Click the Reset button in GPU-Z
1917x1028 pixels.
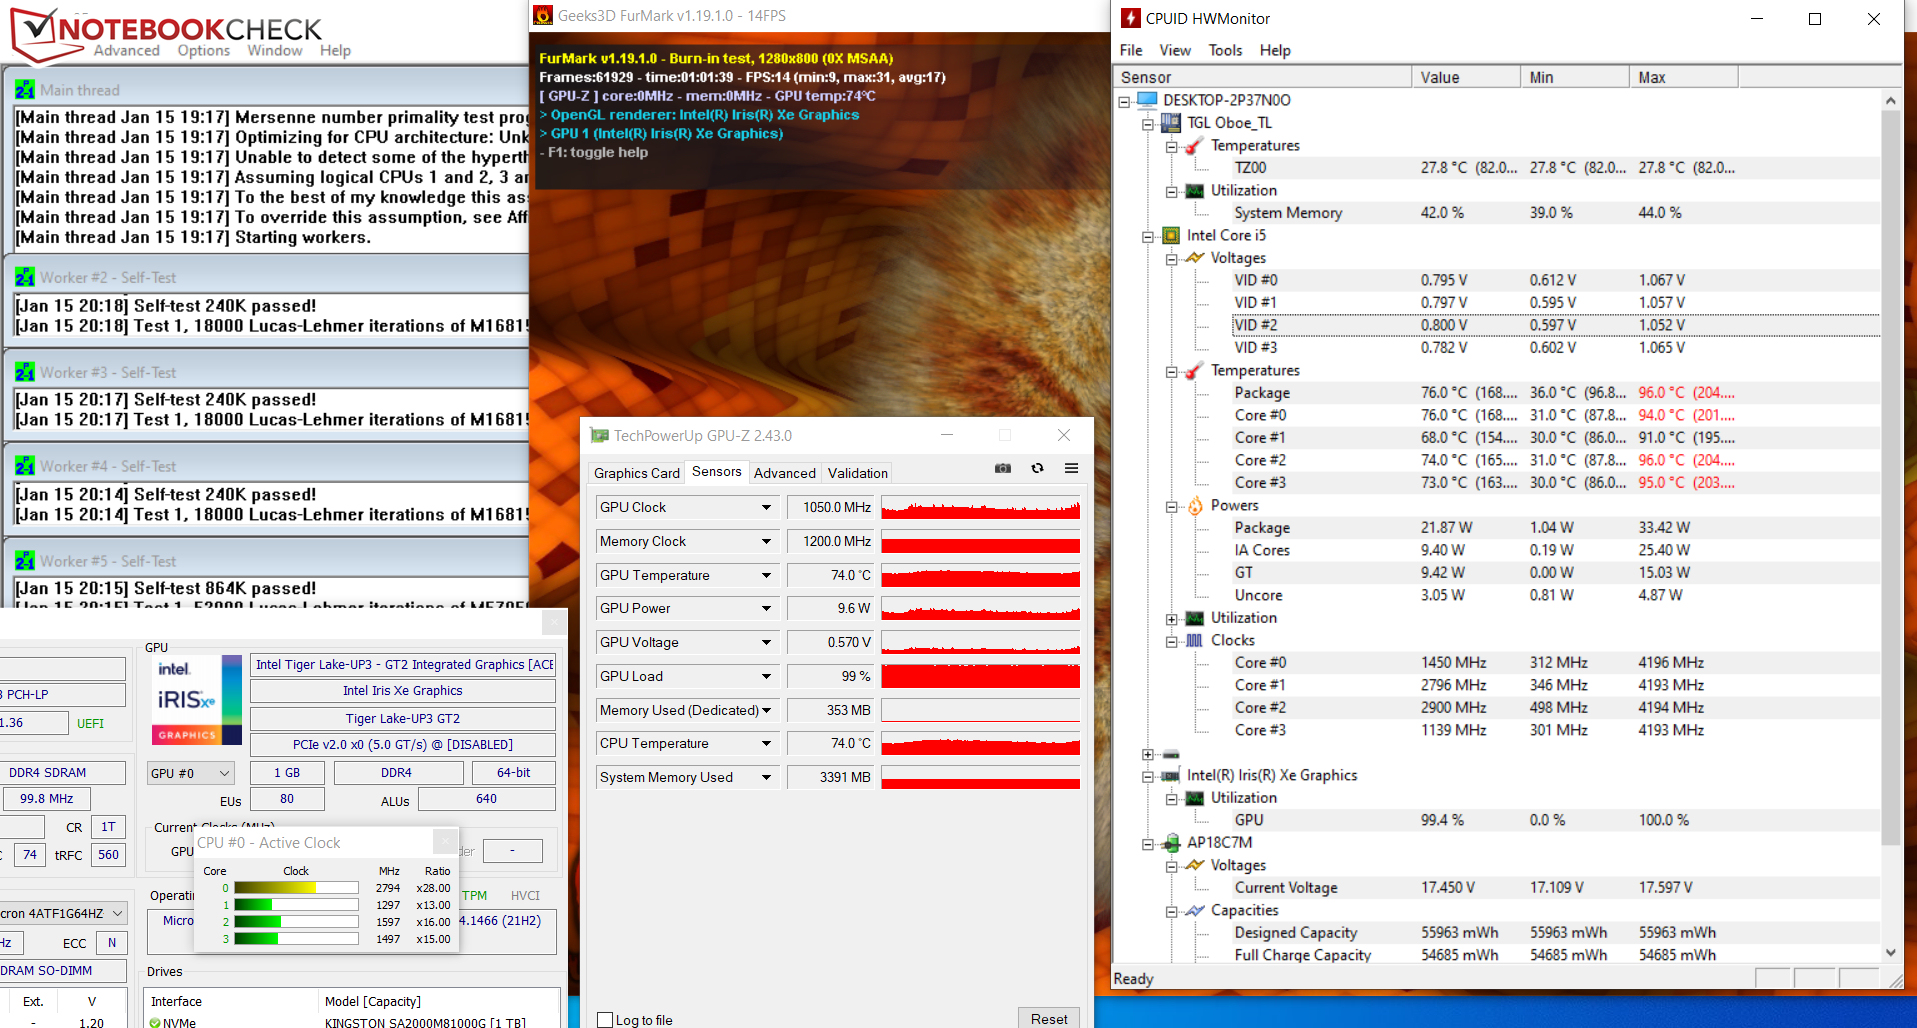(1049, 1019)
